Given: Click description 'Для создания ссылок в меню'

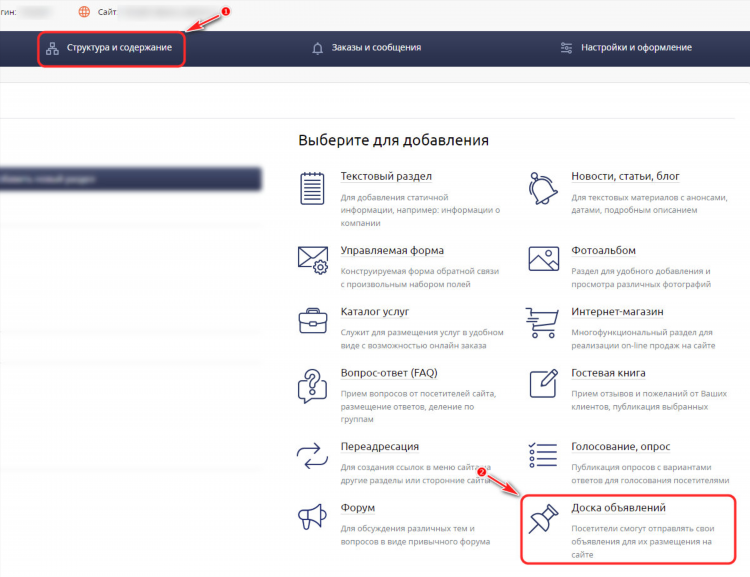Looking at the screenshot, I should pyautogui.click(x=416, y=474).
